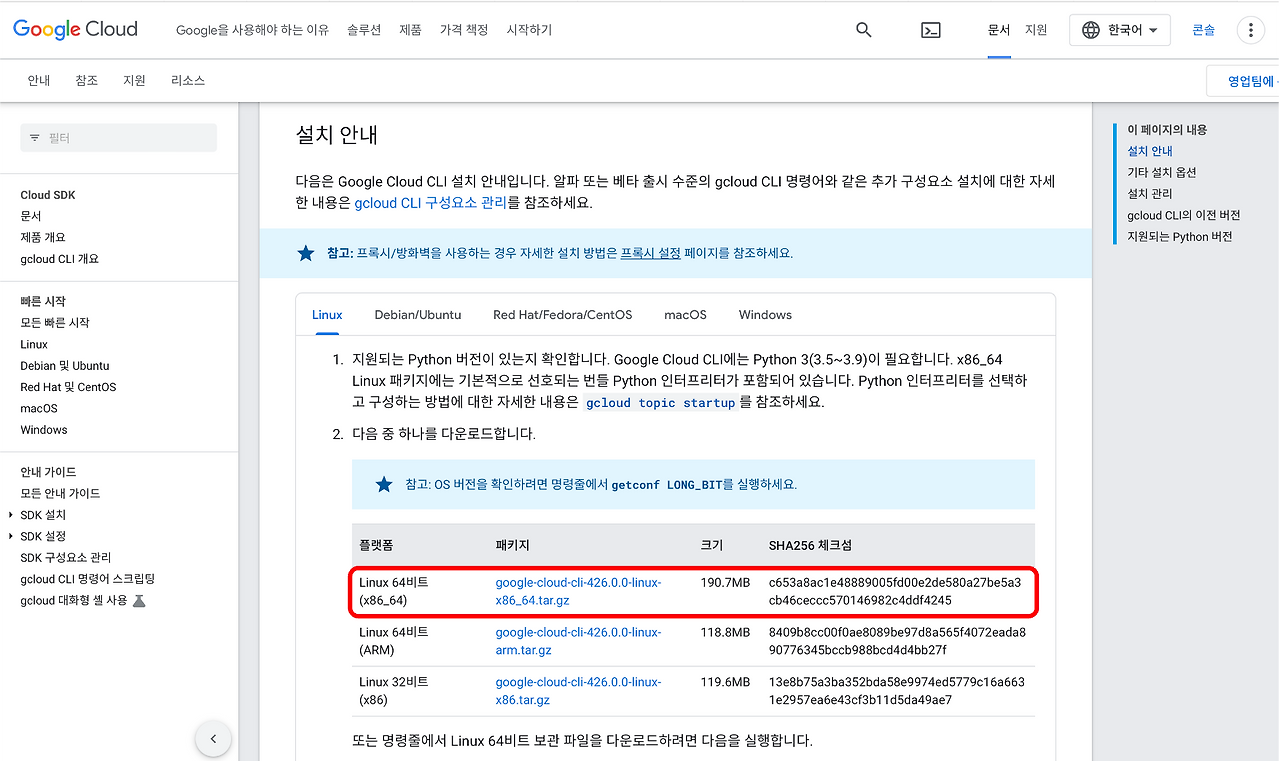Click the Google Cloud logo
Viewport: 1280px width, 761px height.
click(x=74, y=29)
